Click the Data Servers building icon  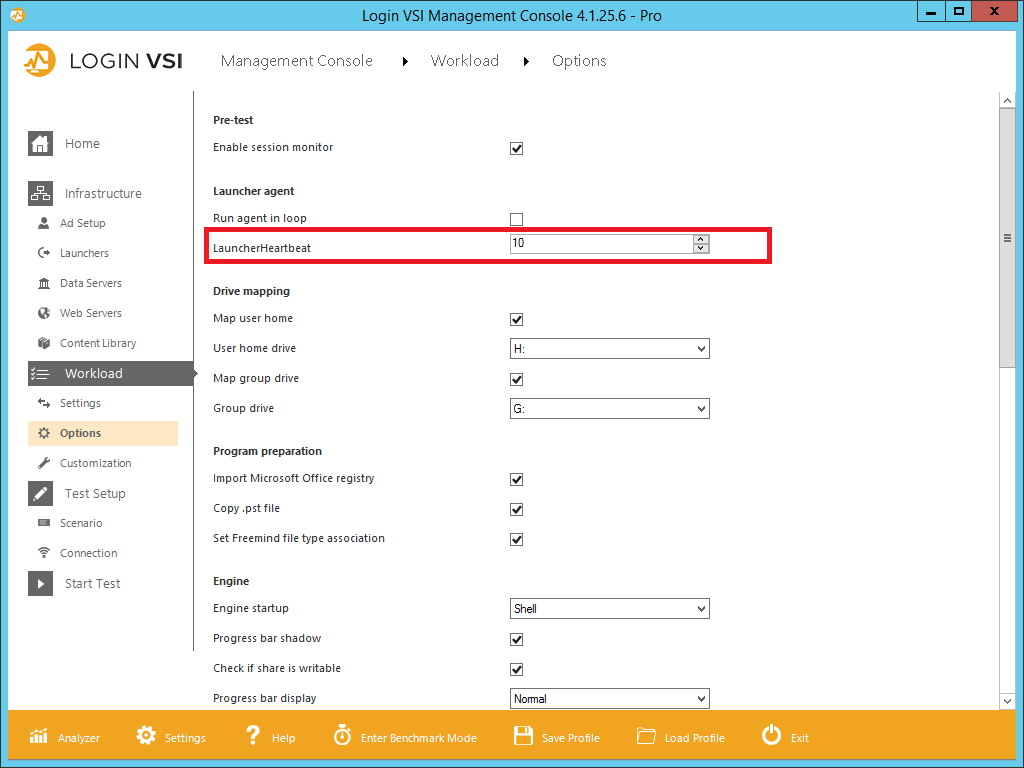pos(44,283)
